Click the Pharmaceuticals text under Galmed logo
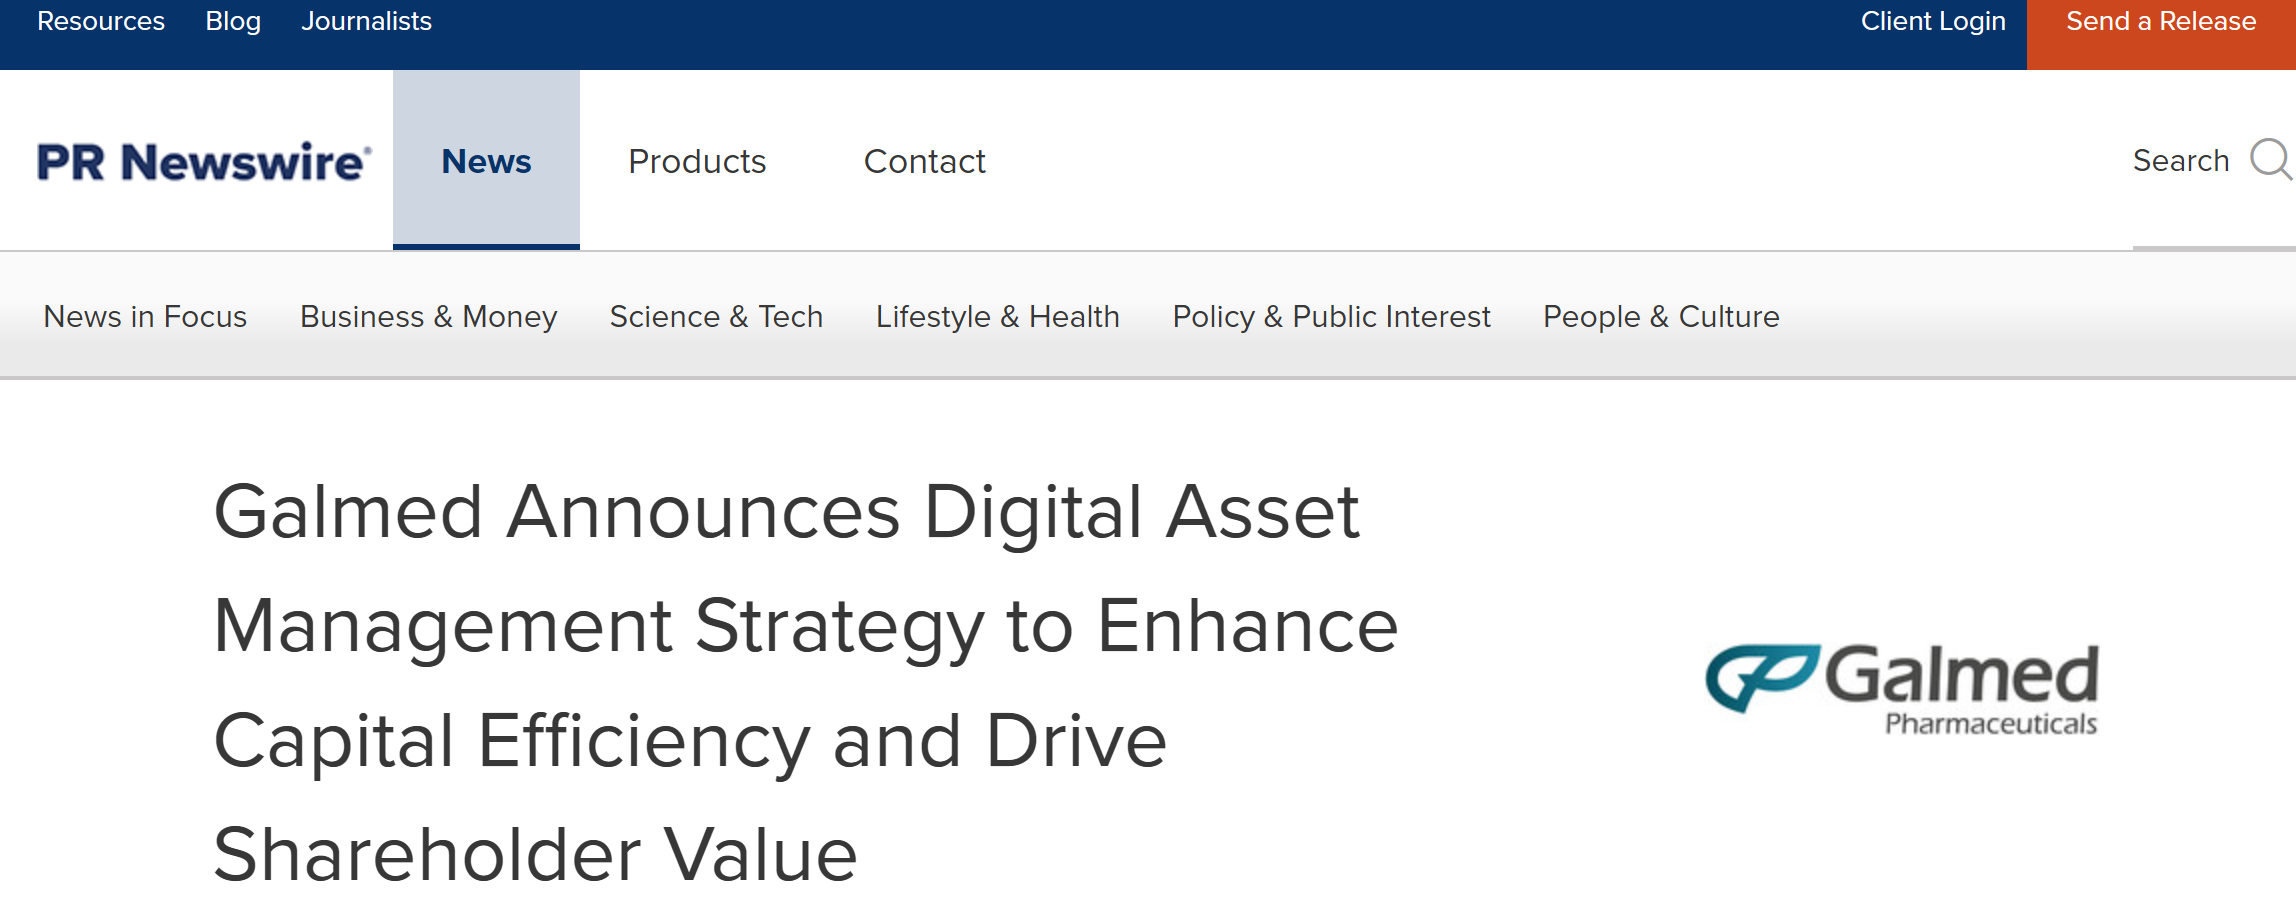Image resolution: width=2296 pixels, height=914 pixels. [x=1990, y=724]
